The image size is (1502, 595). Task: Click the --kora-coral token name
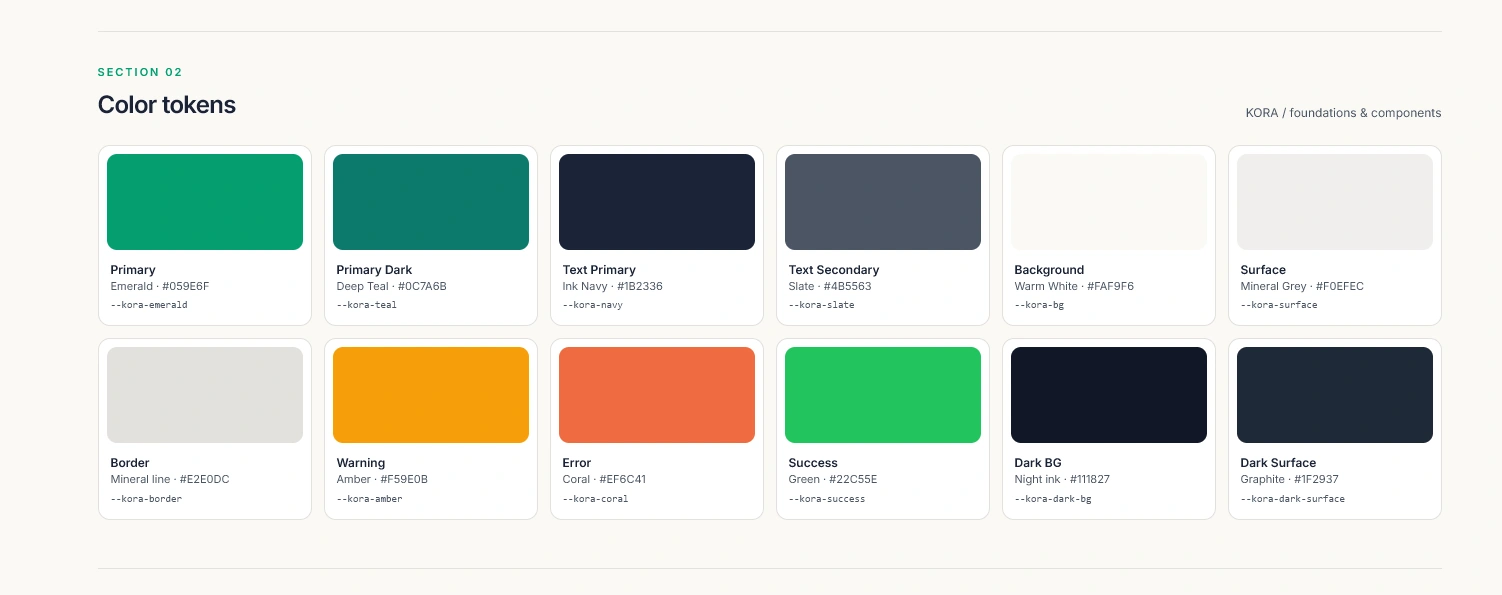(x=596, y=498)
